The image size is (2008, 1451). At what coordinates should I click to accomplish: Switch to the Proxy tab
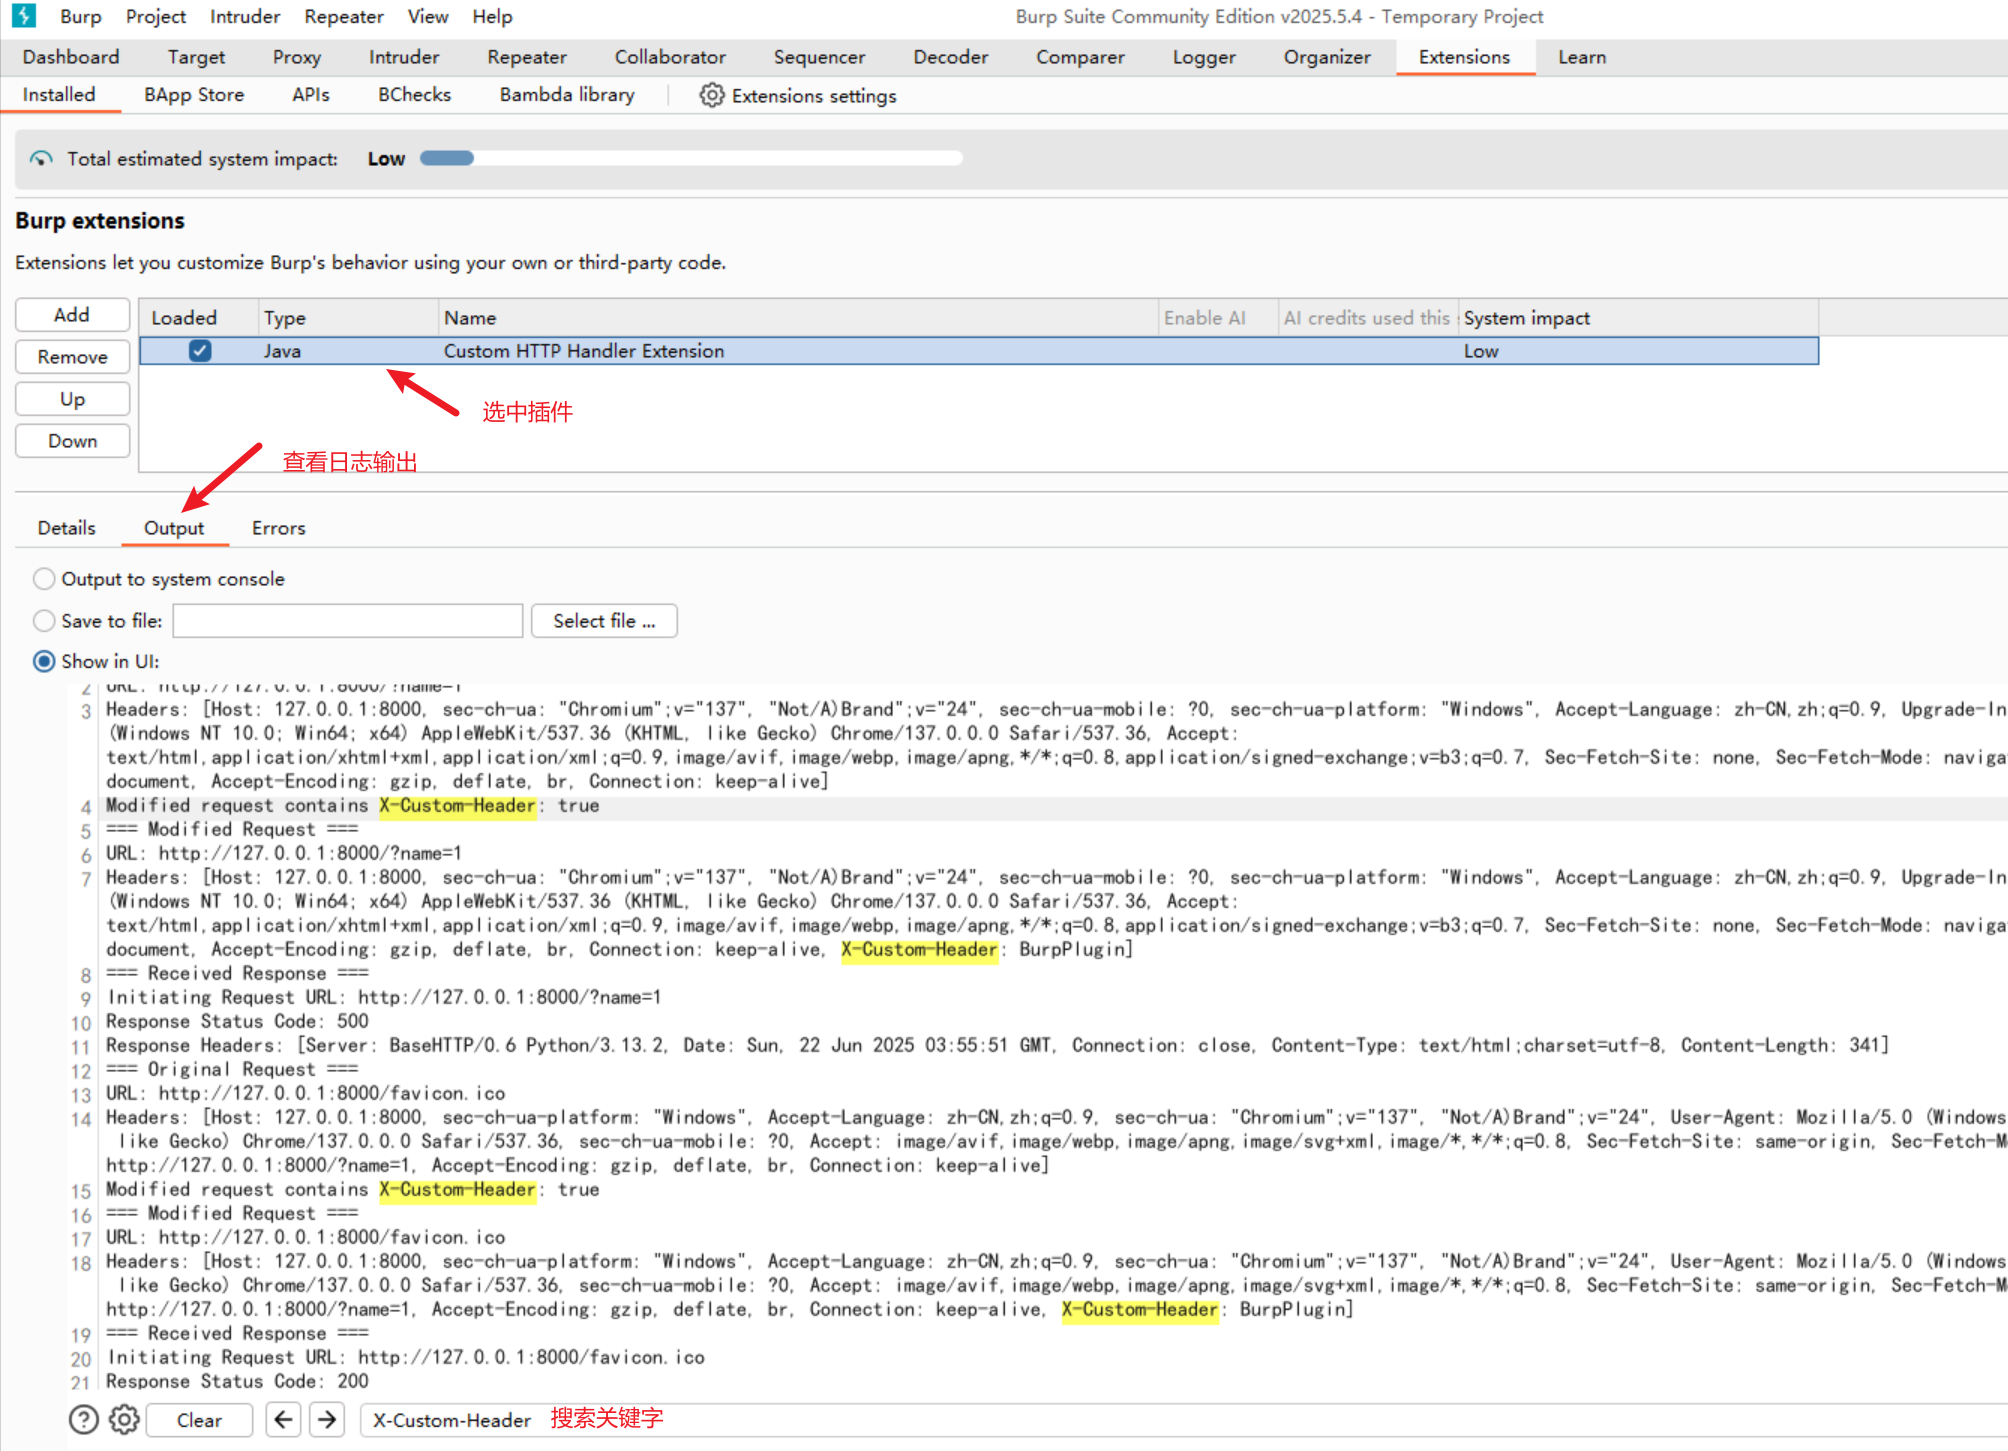(297, 57)
